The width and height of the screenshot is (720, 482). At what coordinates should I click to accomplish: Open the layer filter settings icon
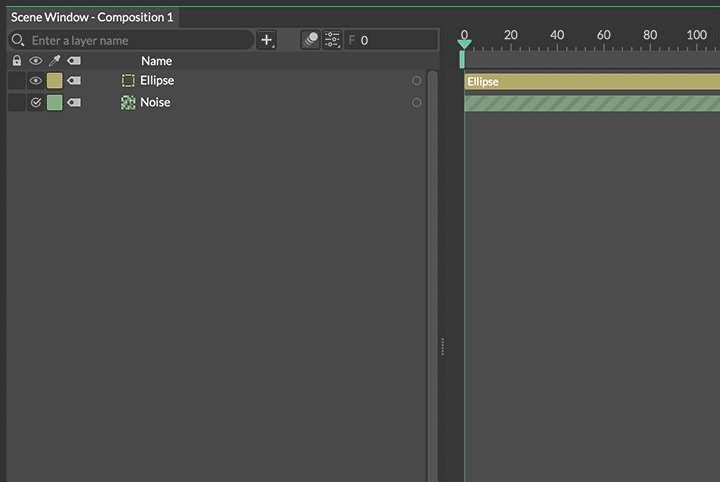(x=332, y=40)
